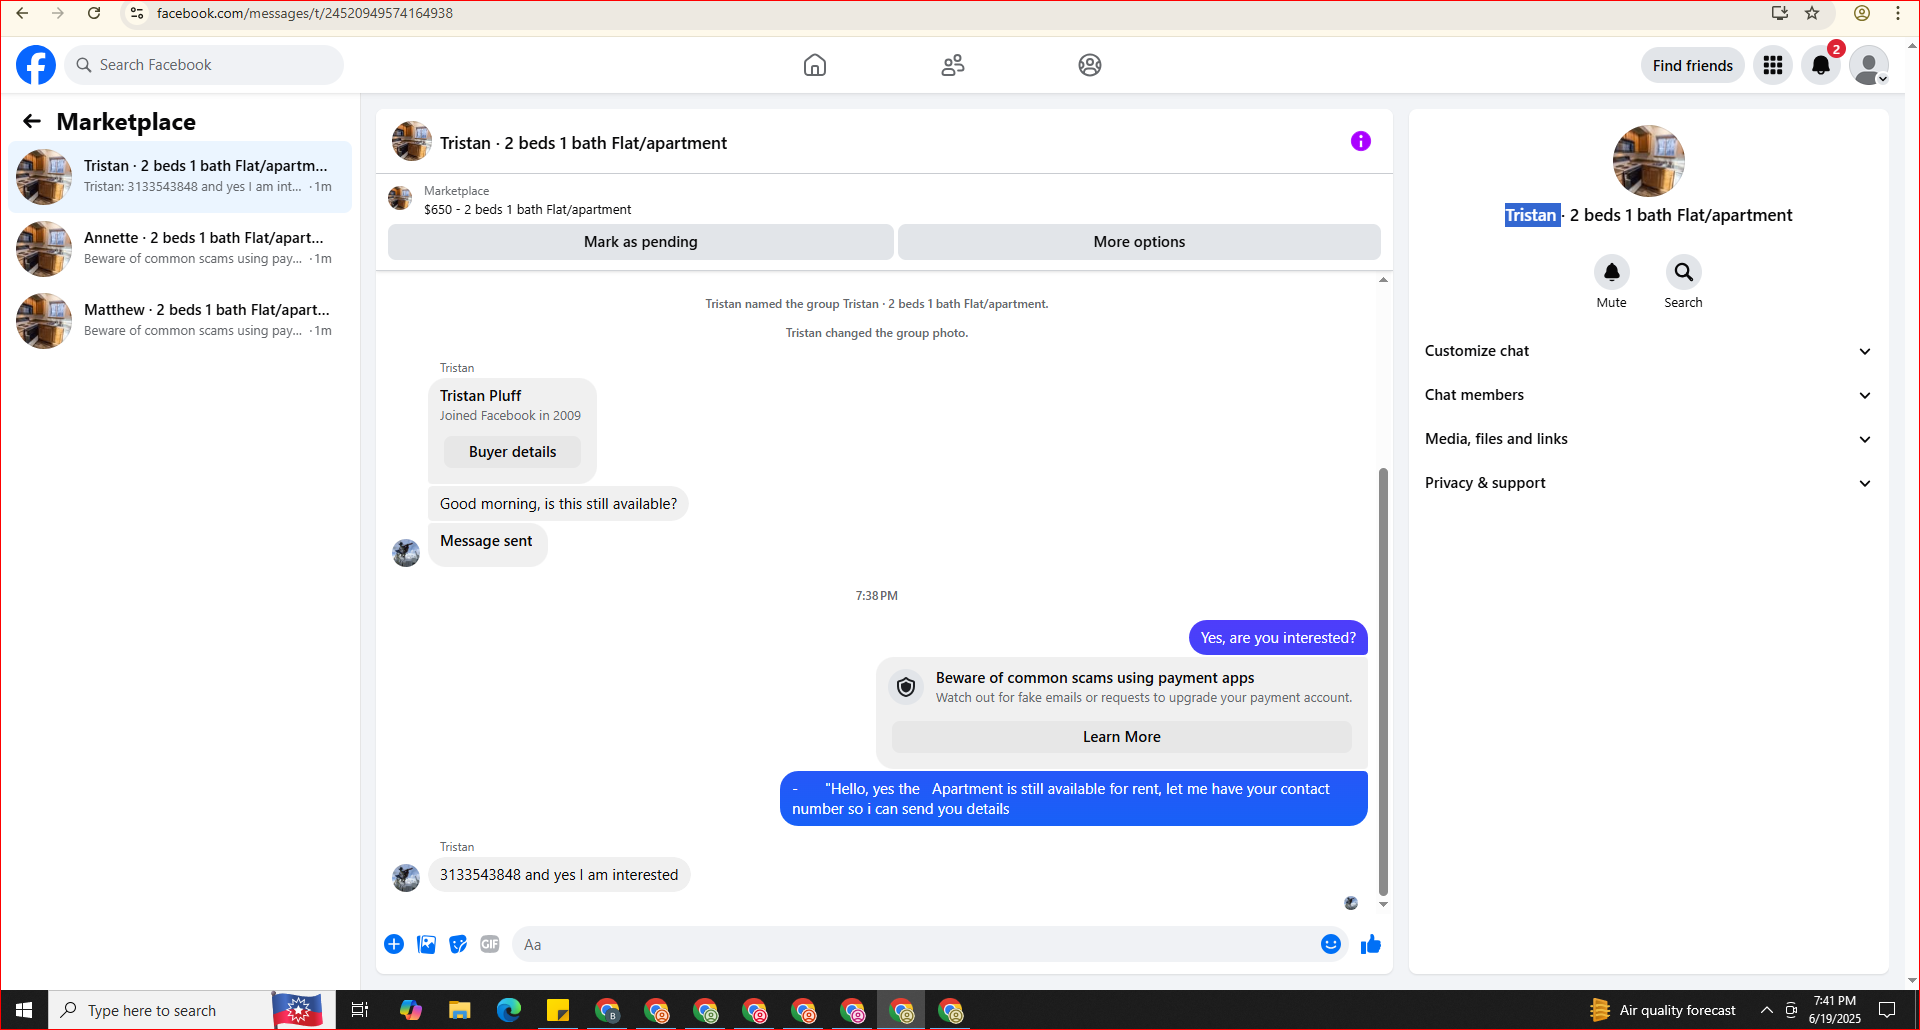Open the Annette conversation in Marketplace list
The height and width of the screenshot is (1030, 1920).
point(180,248)
